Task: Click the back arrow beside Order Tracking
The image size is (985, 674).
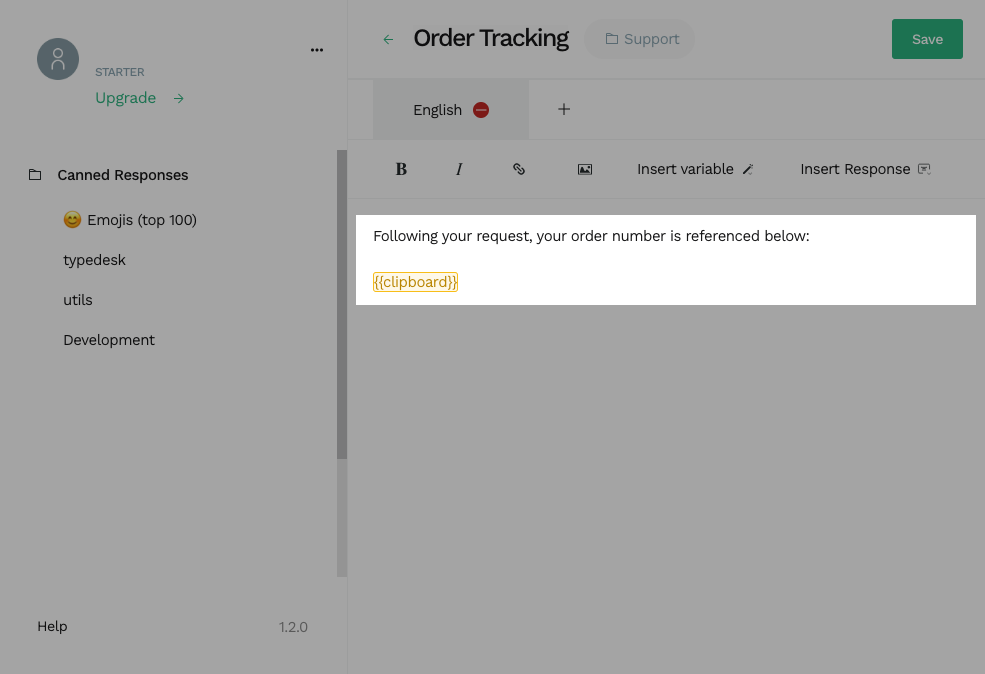Action: click(388, 39)
